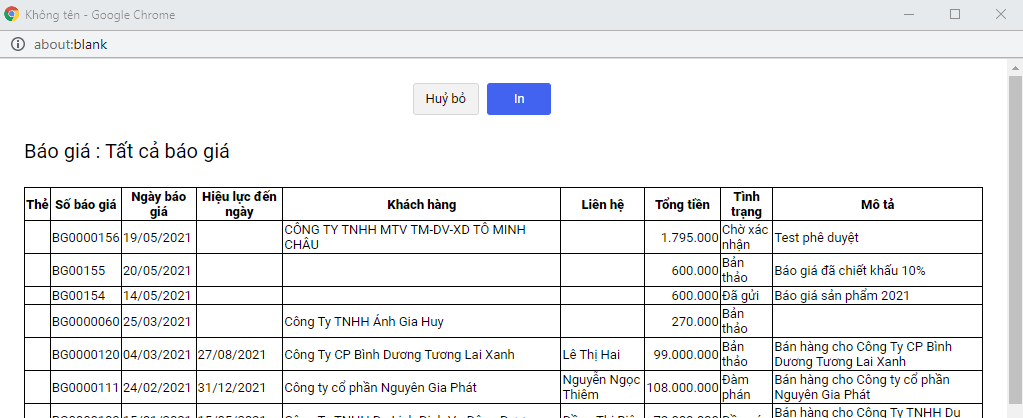
Task: Click the Số báo giá column header
Action: (x=85, y=204)
